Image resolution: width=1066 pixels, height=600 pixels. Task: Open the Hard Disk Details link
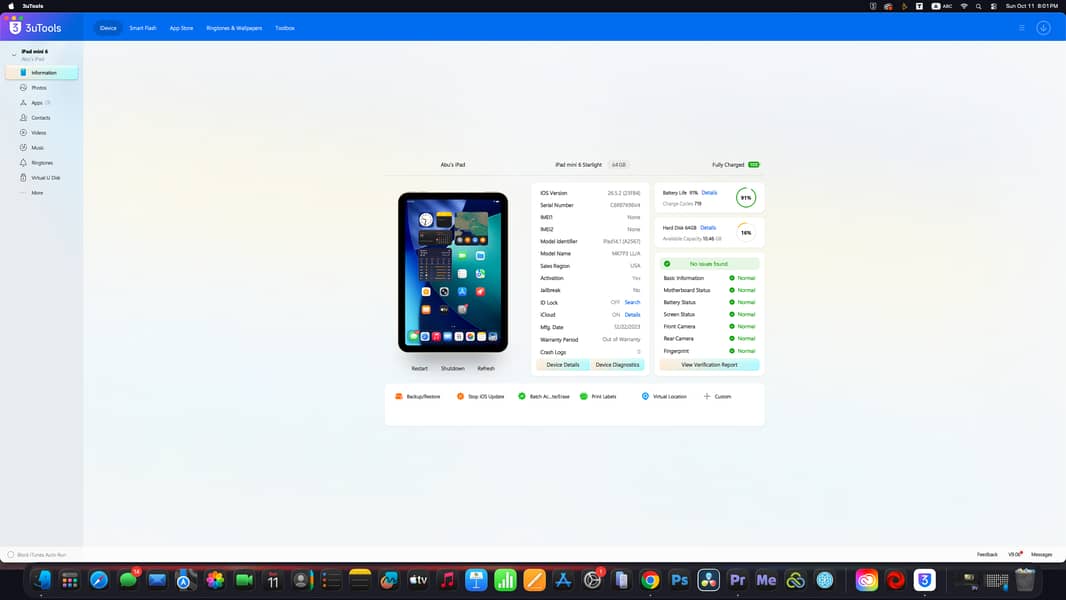point(708,228)
